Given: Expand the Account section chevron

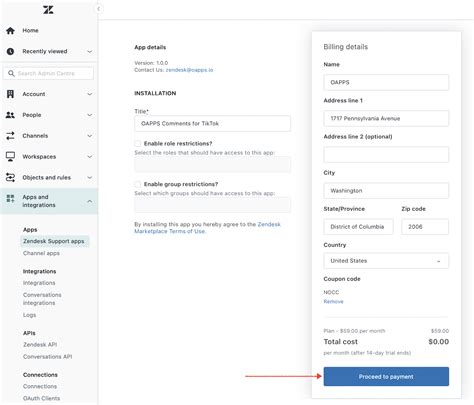Looking at the screenshot, I should pyautogui.click(x=90, y=94).
